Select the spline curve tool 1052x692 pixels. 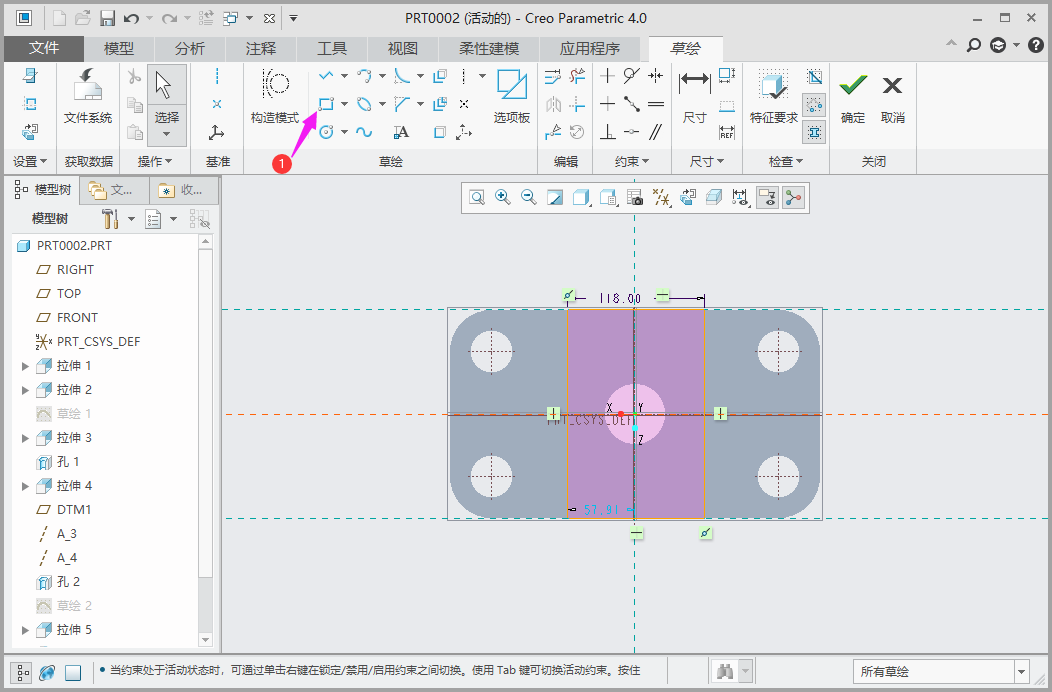click(364, 132)
